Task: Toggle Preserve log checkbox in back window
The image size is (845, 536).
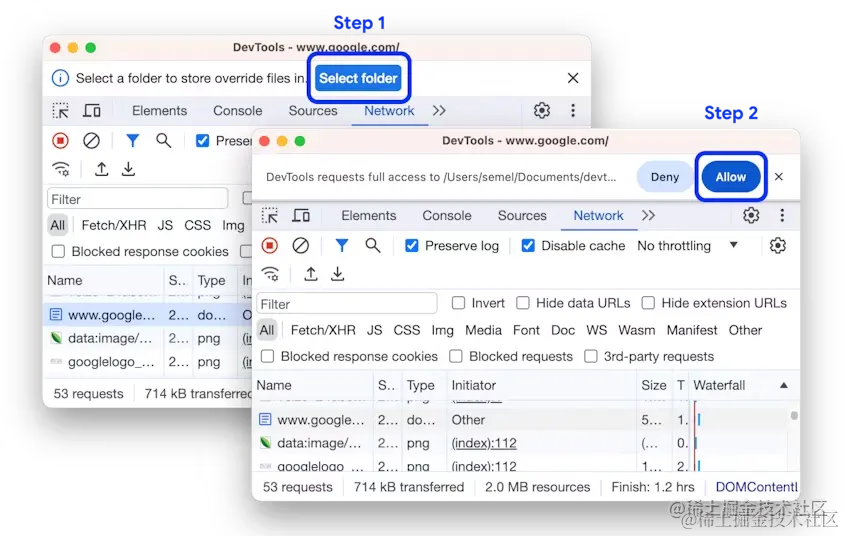Action: click(203, 141)
